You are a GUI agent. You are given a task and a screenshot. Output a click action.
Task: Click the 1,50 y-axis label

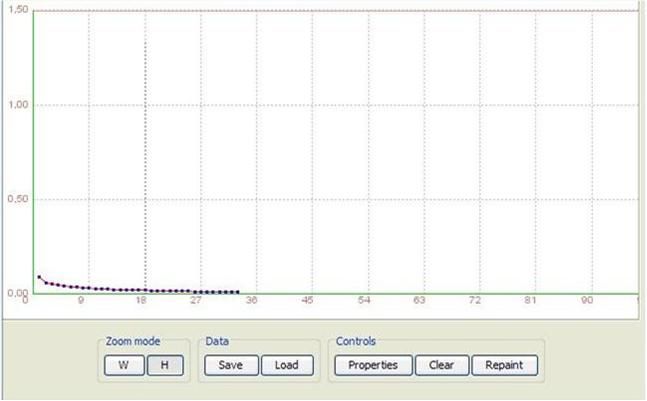[18, 9]
